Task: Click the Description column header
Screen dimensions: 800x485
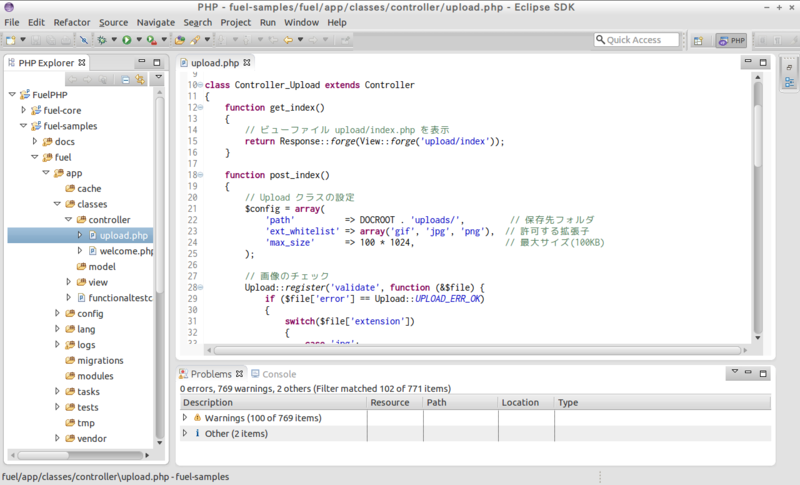Action: [x=273, y=402]
